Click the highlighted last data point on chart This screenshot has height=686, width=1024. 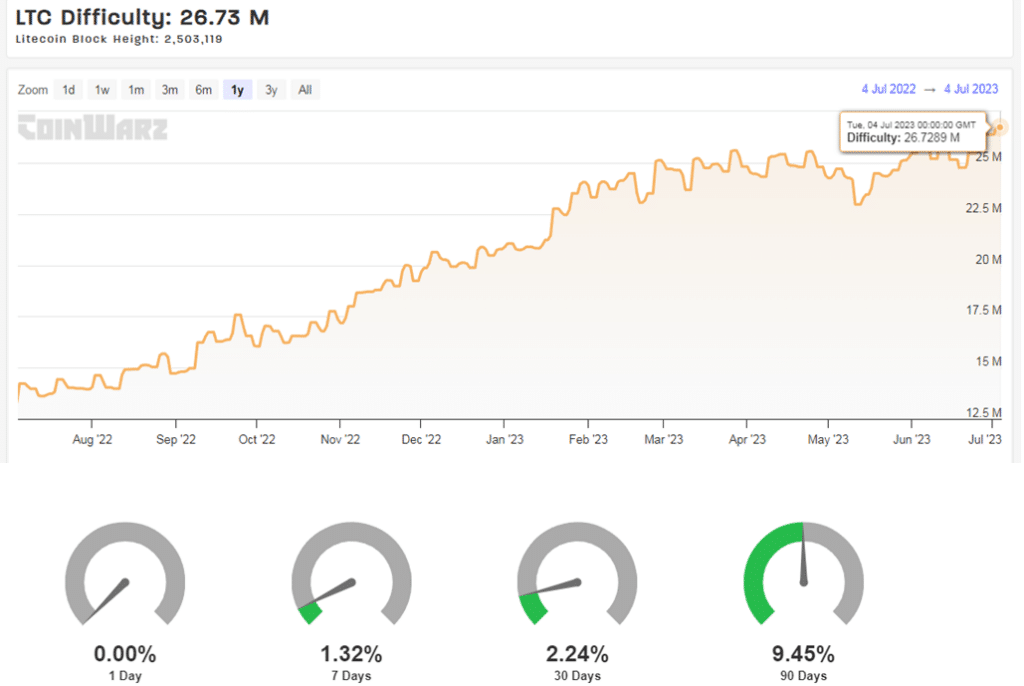(999, 127)
